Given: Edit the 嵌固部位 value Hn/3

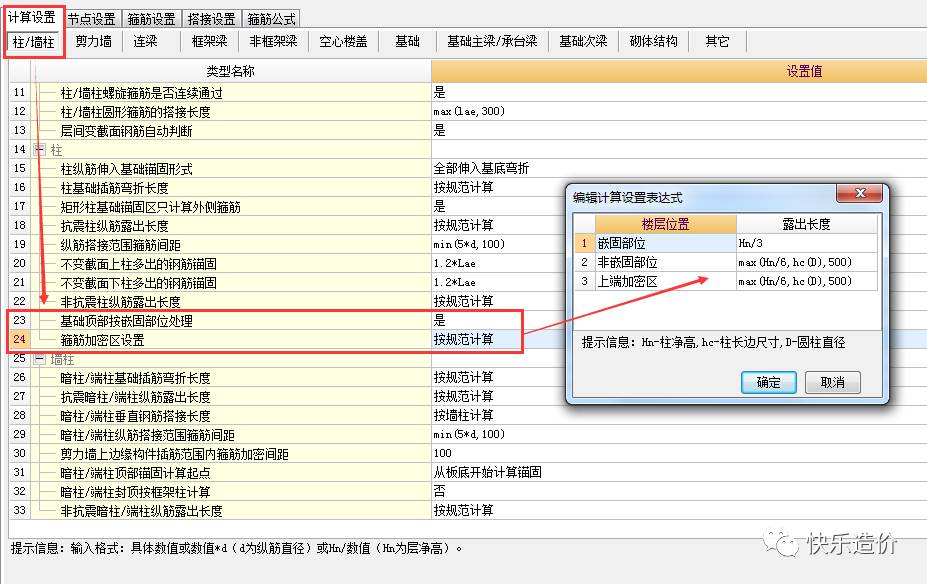Looking at the screenshot, I should tap(807, 243).
